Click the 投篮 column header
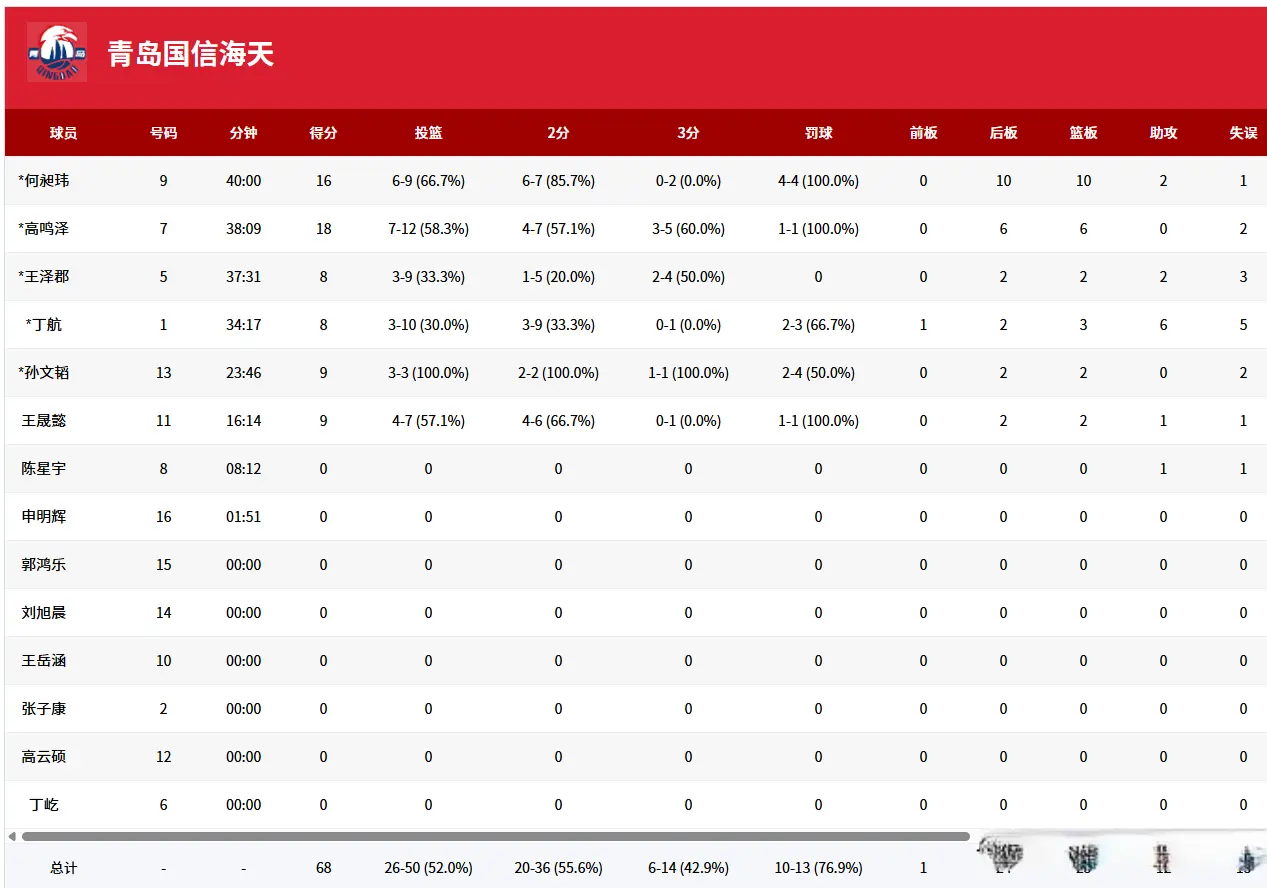This screenshot has width=1267, height=888. tap(428, 132)
